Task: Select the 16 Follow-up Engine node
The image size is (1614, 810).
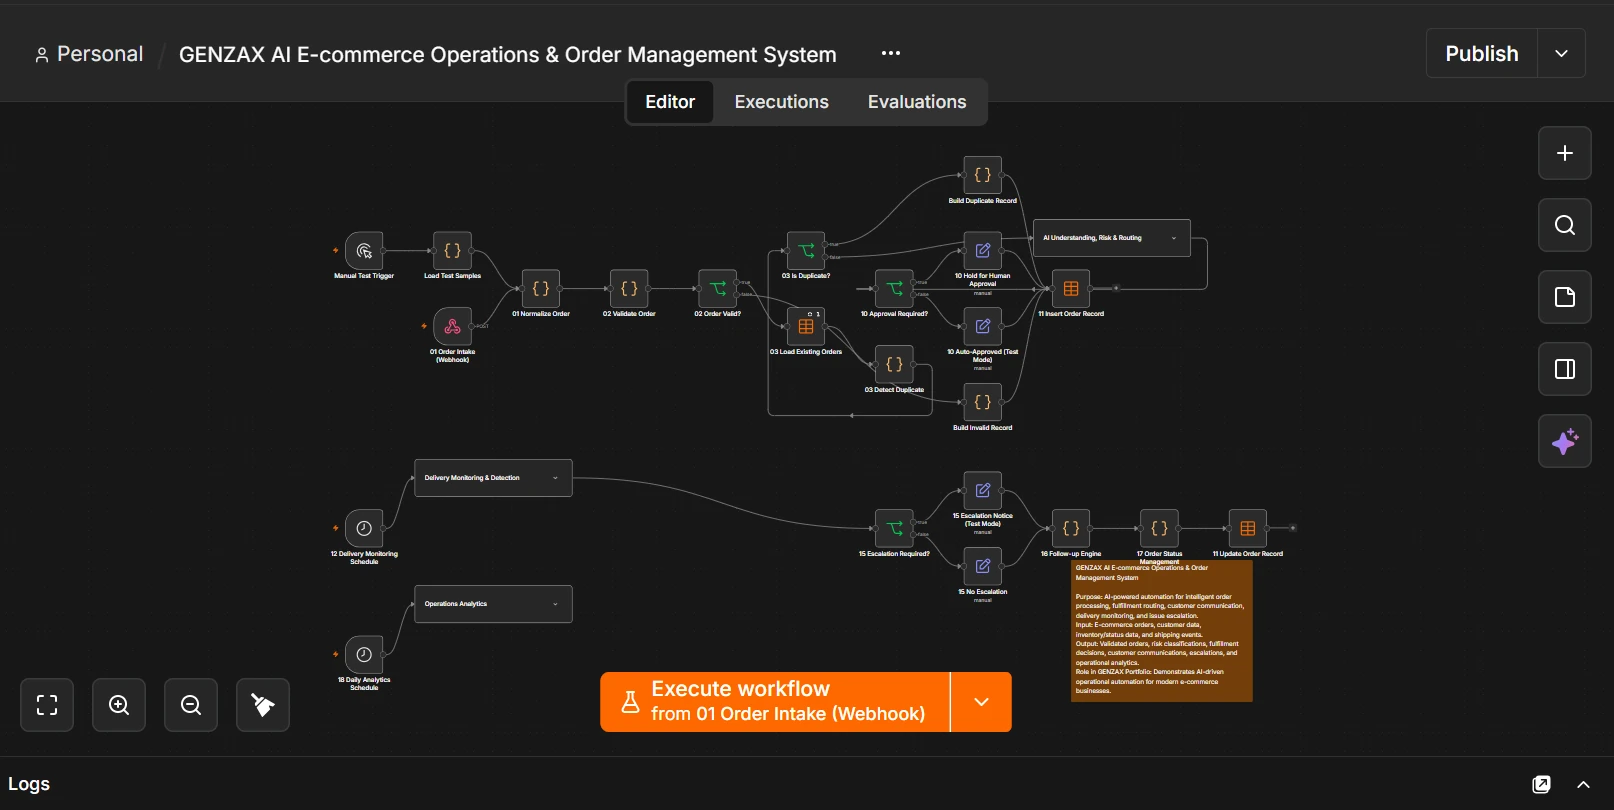Action: [x=1071, y=529]
